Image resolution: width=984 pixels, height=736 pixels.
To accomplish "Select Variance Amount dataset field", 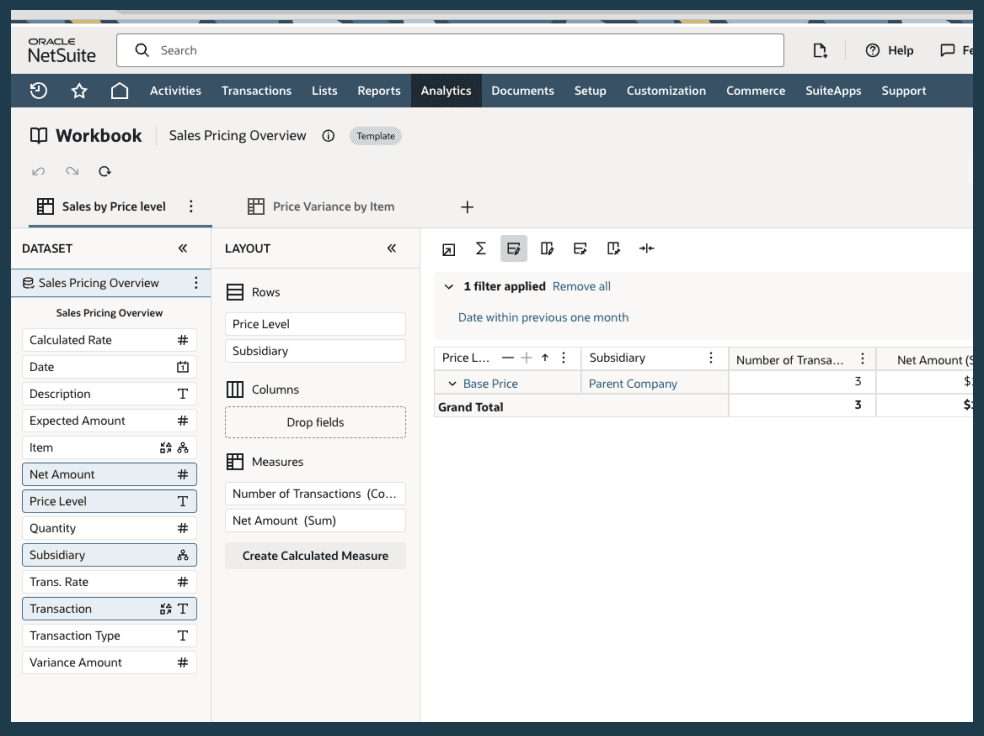I will (x=109, y=663).
